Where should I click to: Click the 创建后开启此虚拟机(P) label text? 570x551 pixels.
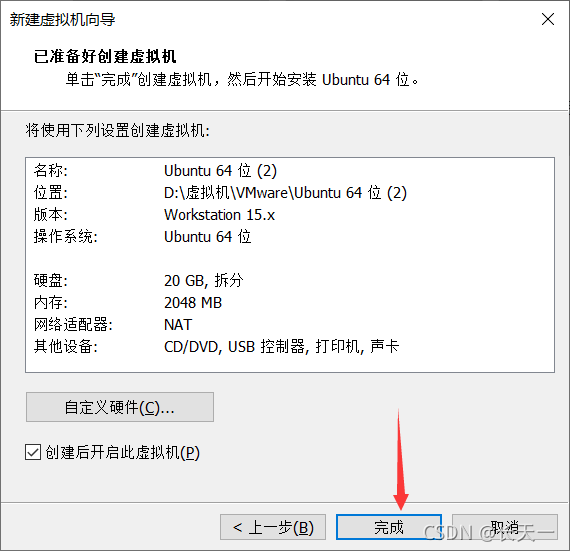point(123,453)
